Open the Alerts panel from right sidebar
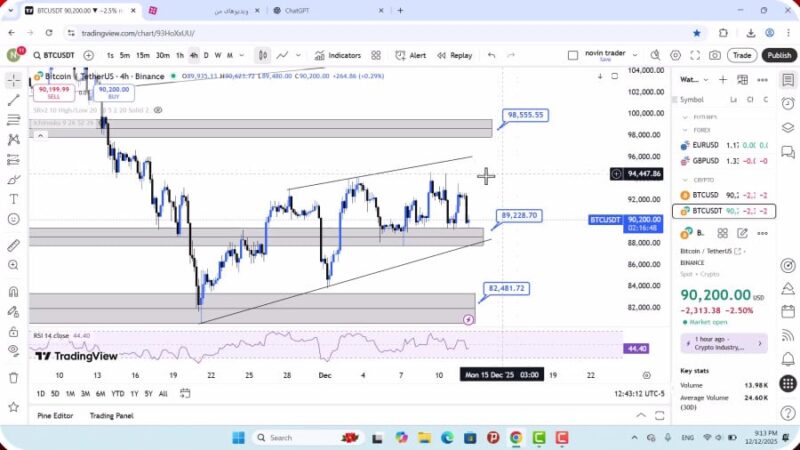This screenshot has width=800, height=450. (x=788, y=100)
